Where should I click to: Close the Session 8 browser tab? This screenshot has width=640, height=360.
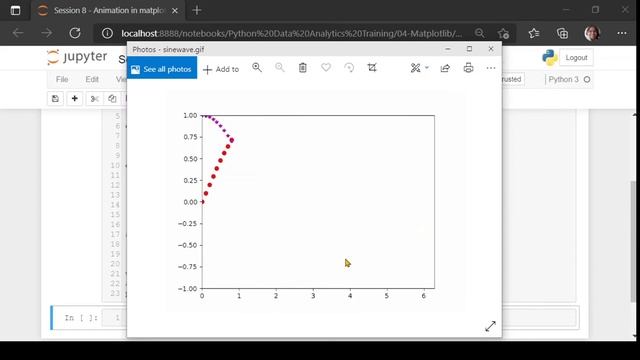(175, 11)
